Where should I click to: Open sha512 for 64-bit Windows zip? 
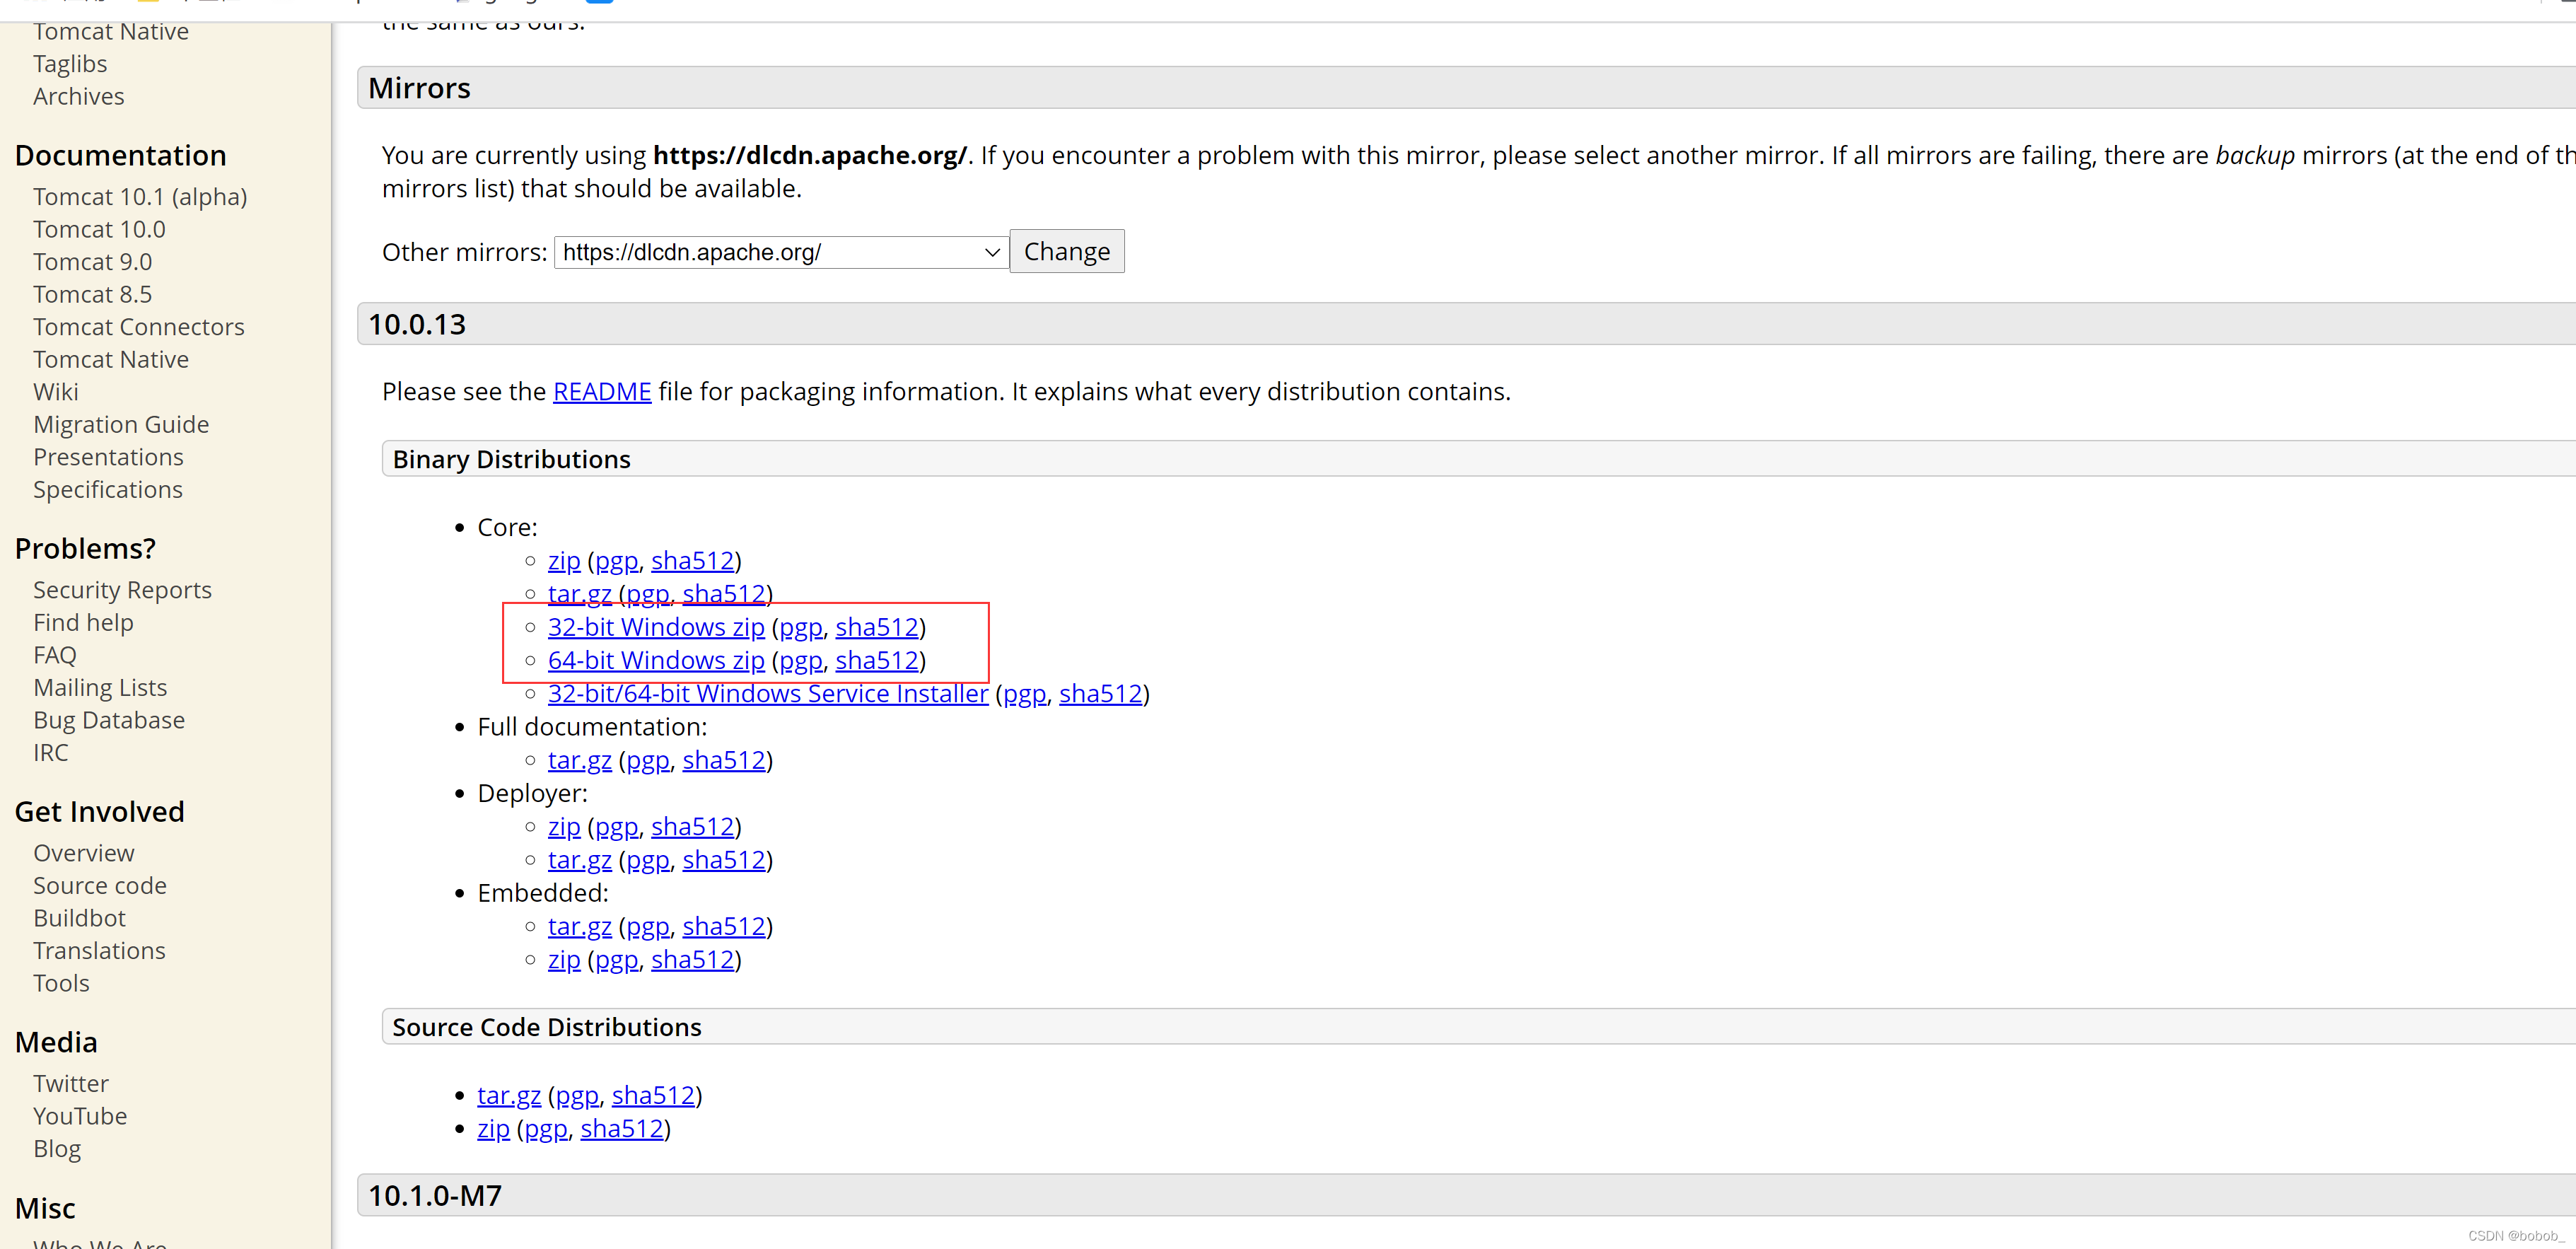pyautogui.click(x=876, y=661)
